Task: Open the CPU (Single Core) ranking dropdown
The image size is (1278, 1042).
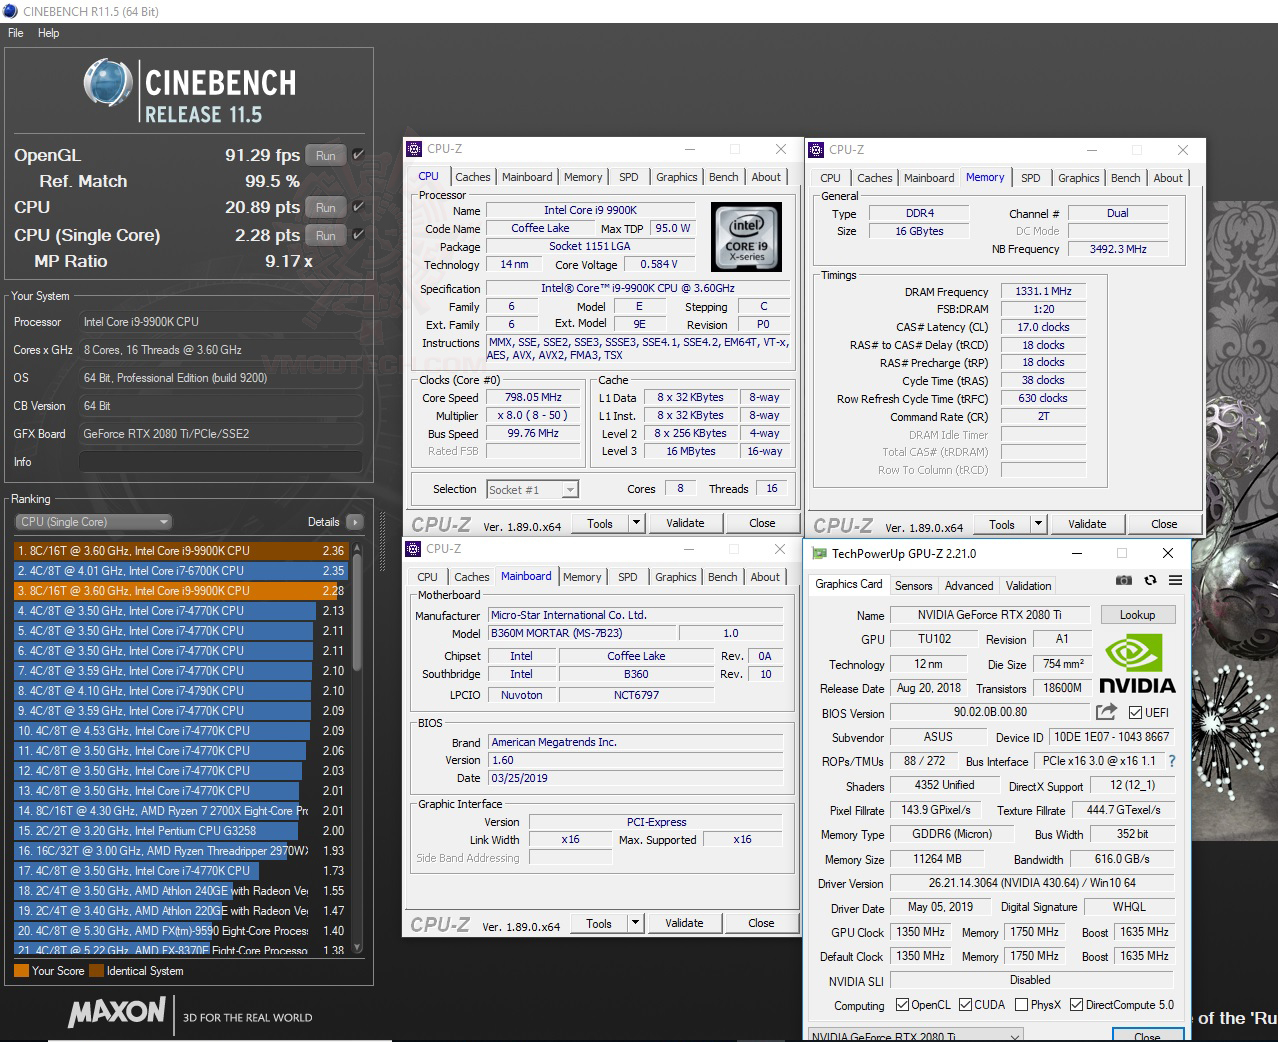Action: (94, 522)
